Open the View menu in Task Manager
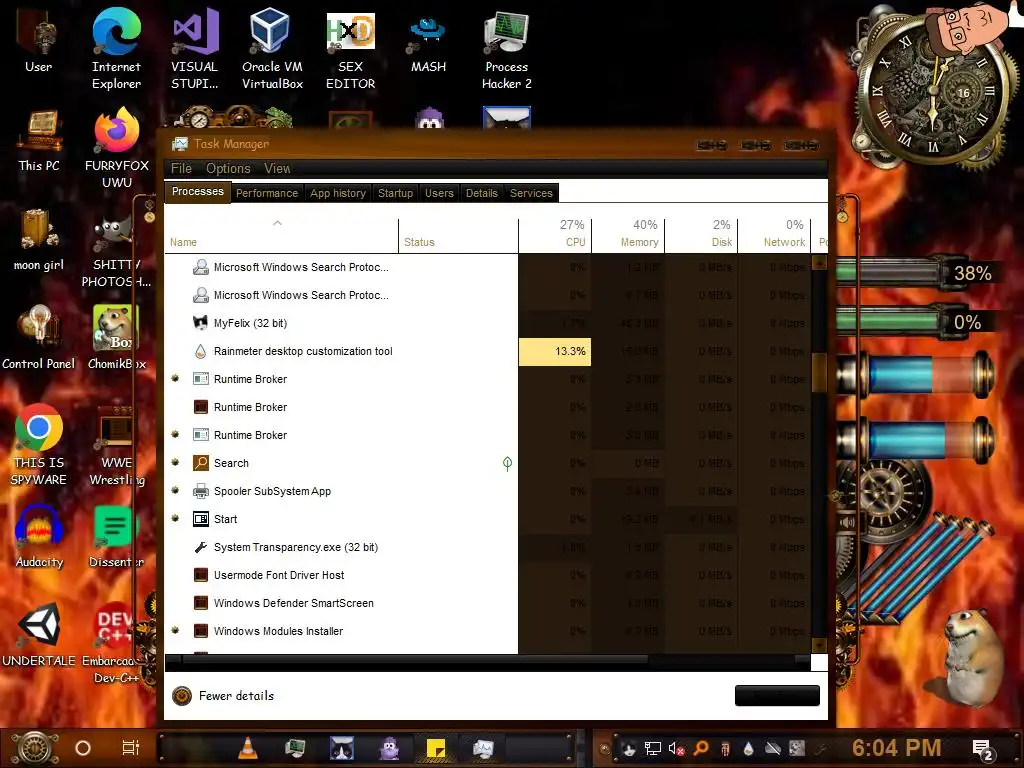The width and height of the screenshot is (1024, 768). pyautogui.click(x=277, y=168)
